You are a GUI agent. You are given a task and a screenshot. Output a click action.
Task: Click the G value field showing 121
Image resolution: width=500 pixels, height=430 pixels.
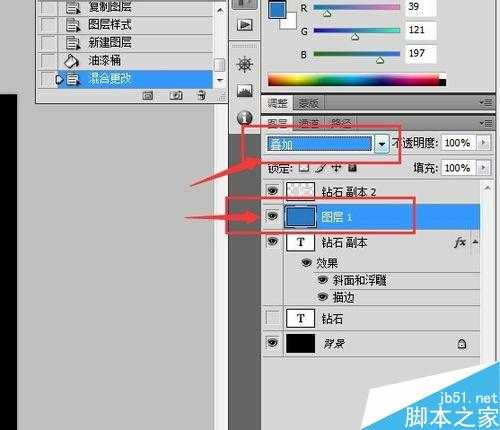pyautogui.click(x=421, y=30)
